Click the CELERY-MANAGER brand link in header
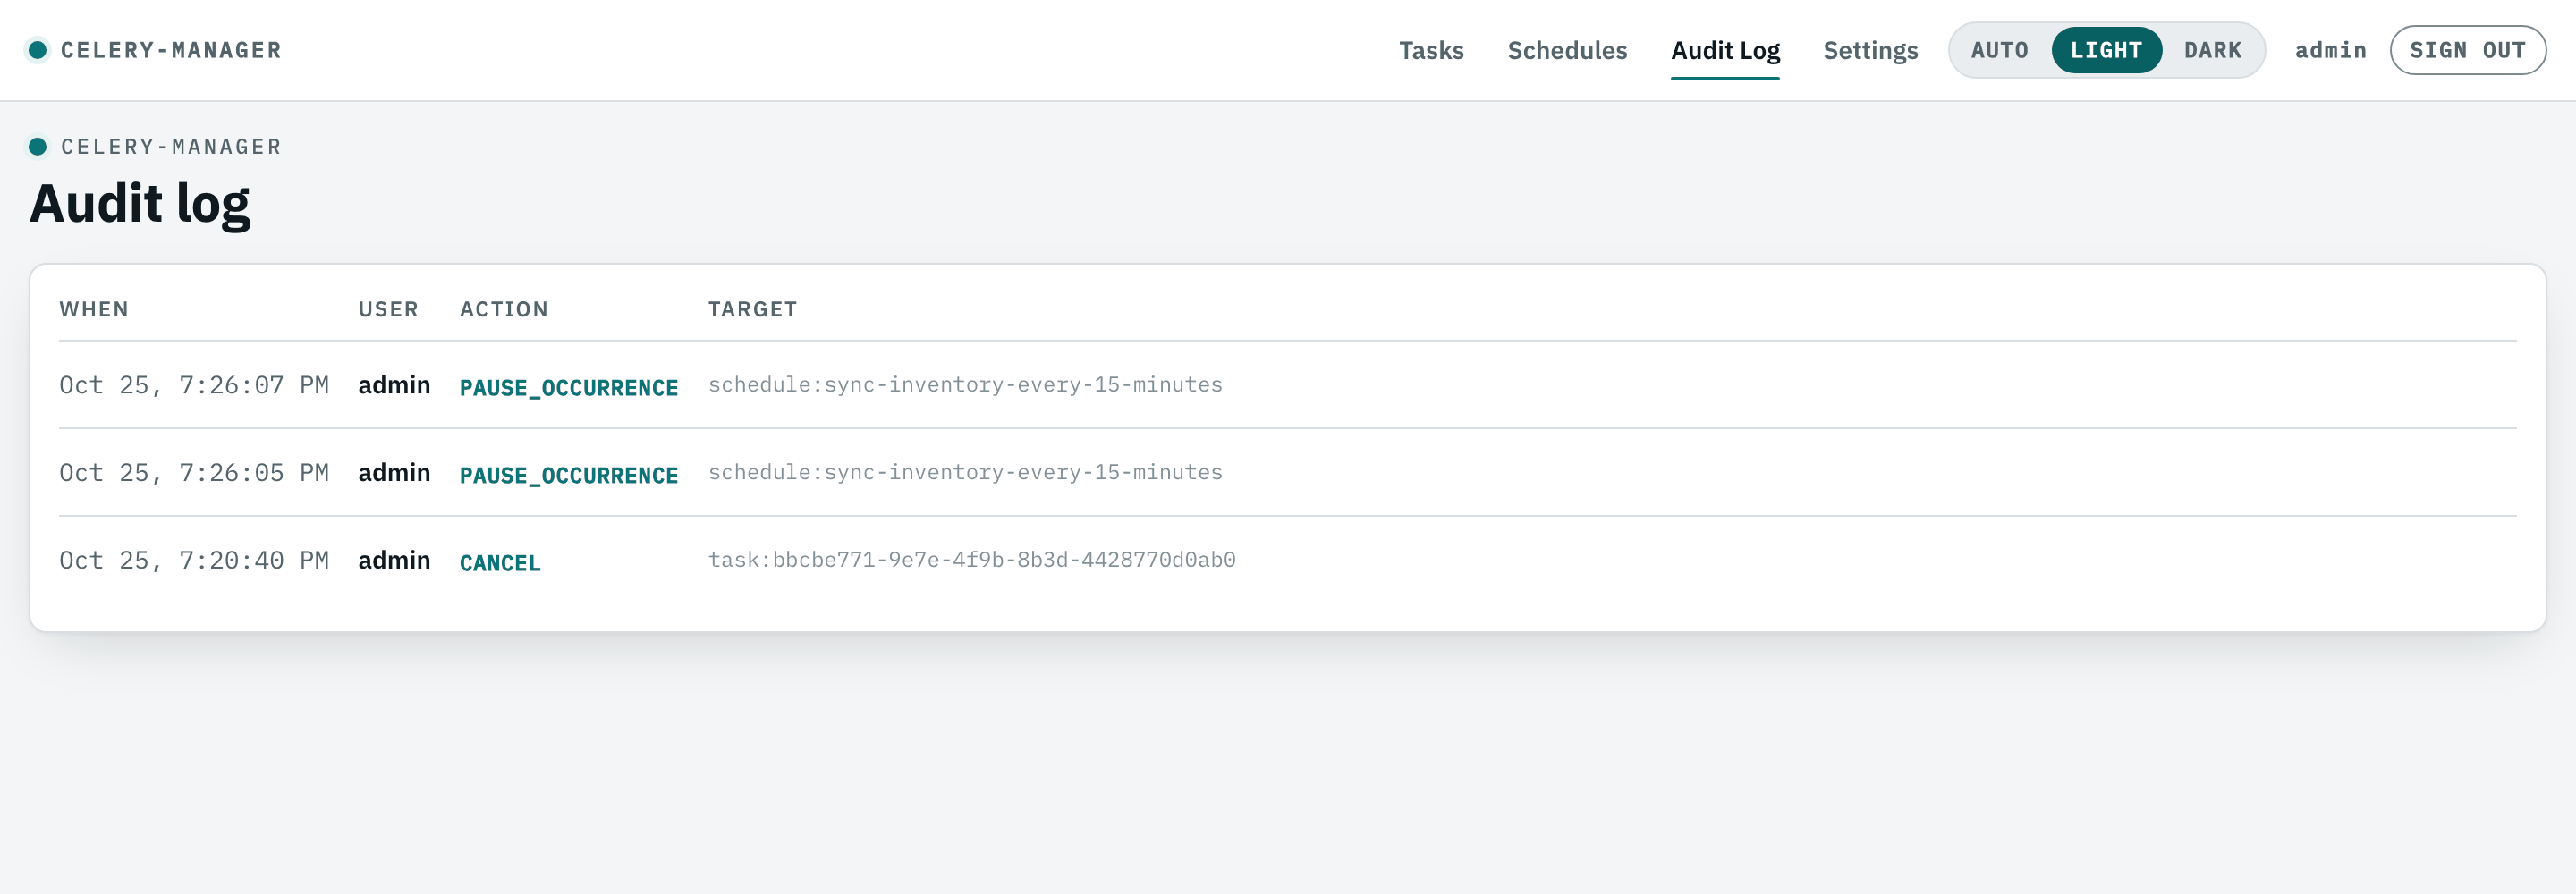The height and width of the screenshot is (894, 2576). tap(171, 50)
